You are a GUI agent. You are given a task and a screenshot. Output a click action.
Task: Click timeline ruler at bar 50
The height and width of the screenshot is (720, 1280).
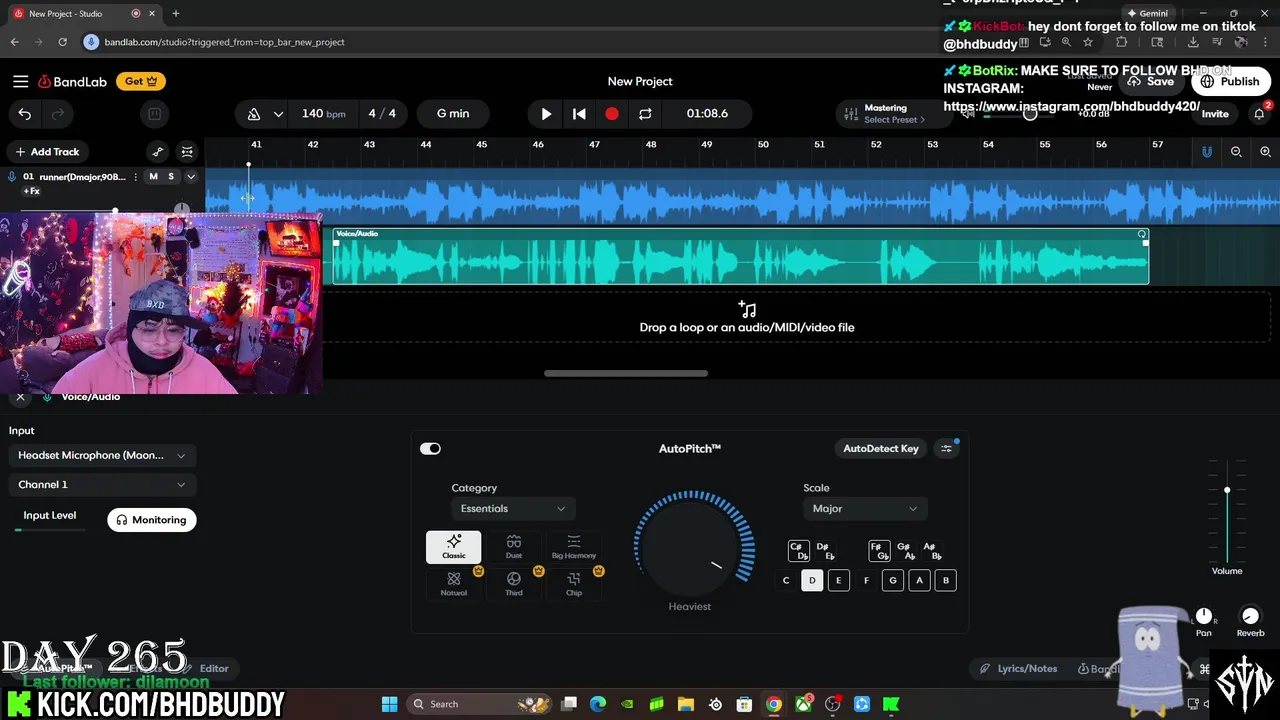click(x=763, y=145)
